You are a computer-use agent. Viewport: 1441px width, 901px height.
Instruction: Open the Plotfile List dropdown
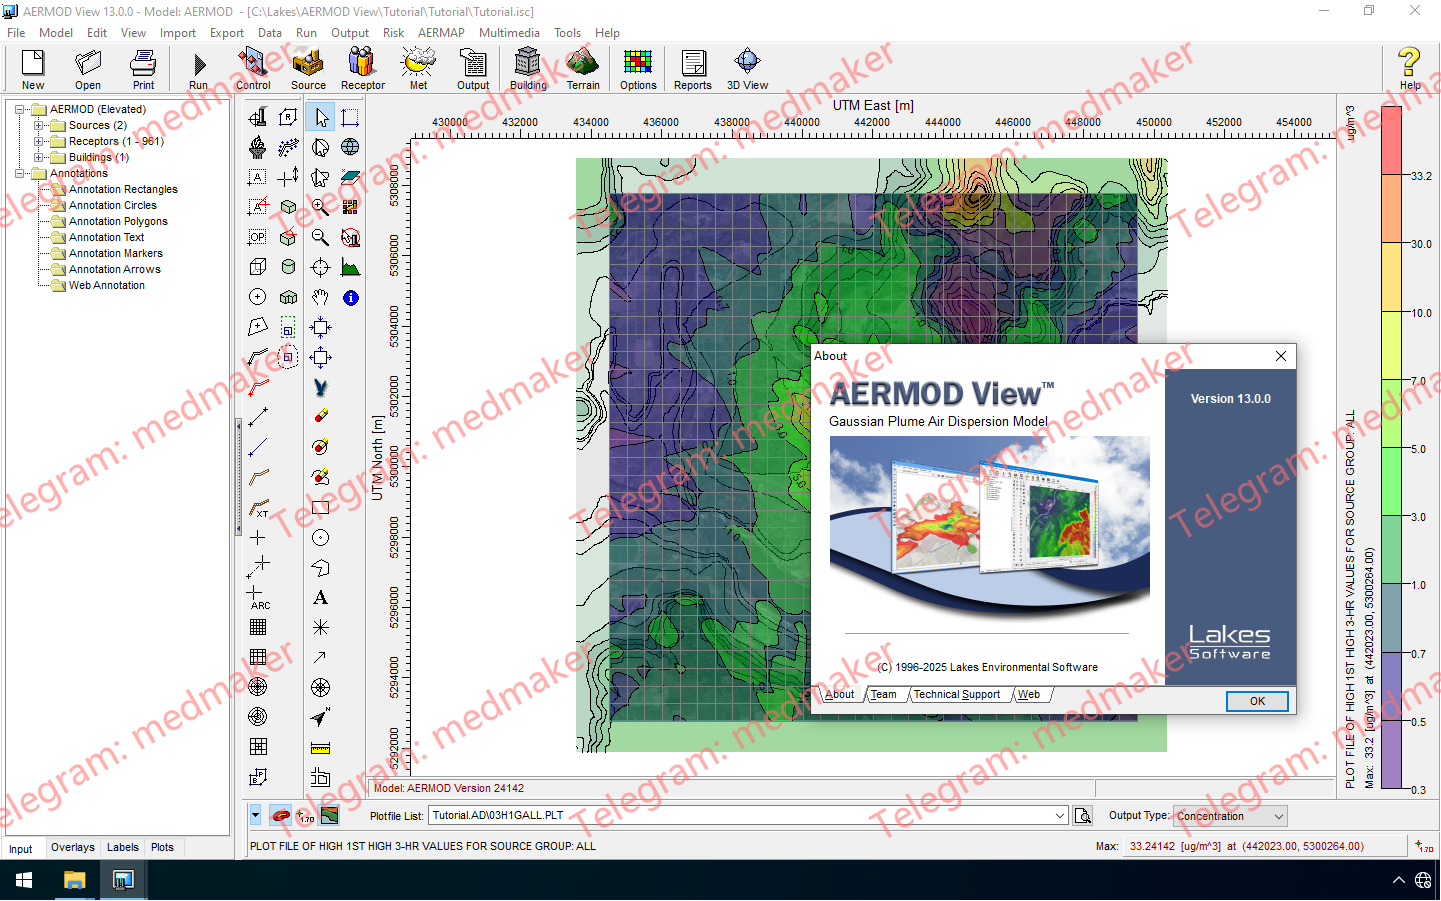[x=1060, y=816]
